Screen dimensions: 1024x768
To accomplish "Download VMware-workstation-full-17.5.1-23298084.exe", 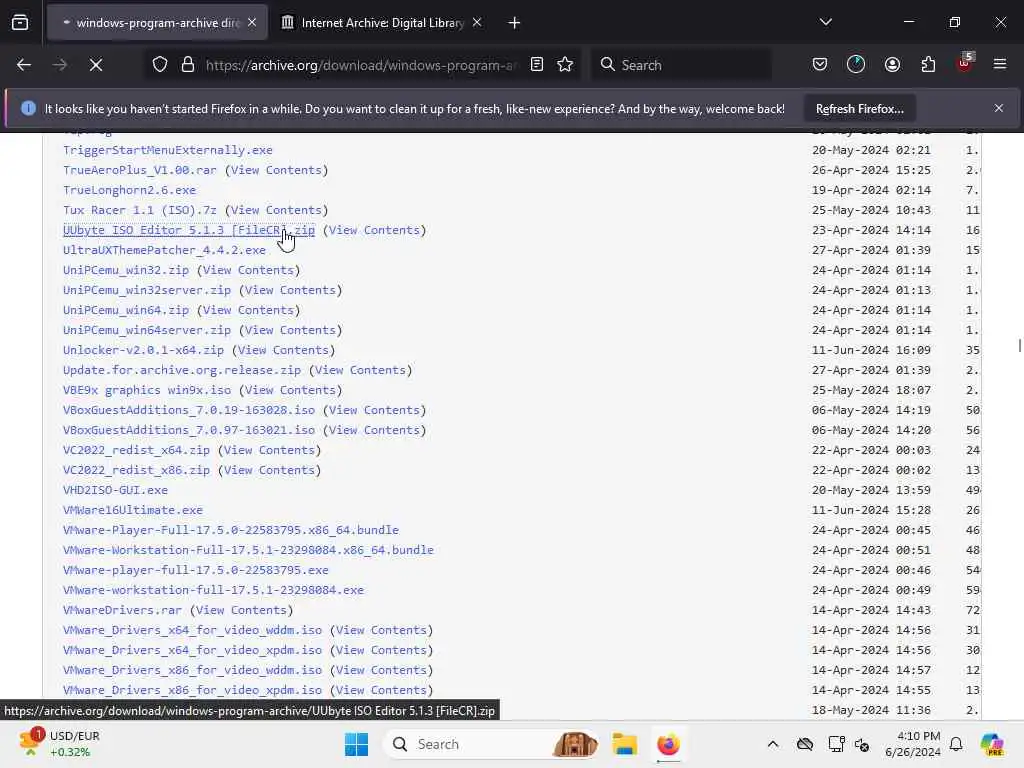I will 214,590.
